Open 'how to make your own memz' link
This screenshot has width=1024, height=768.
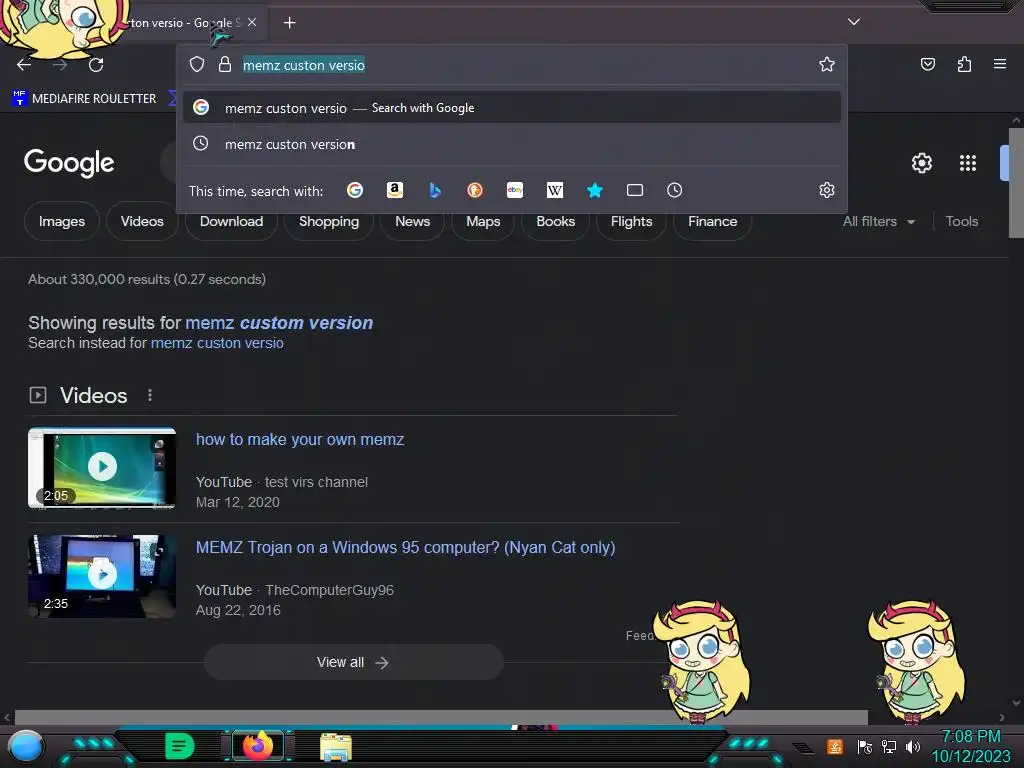300,440
